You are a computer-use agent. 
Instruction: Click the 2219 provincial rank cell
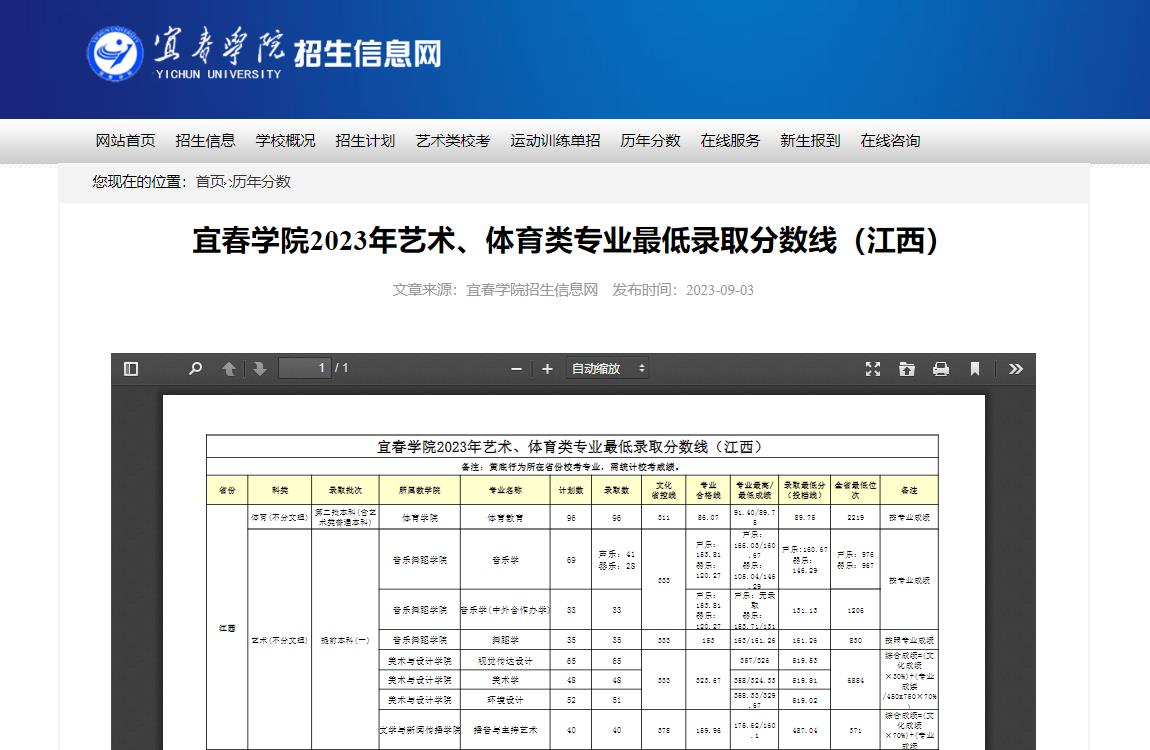pos(855,518)
